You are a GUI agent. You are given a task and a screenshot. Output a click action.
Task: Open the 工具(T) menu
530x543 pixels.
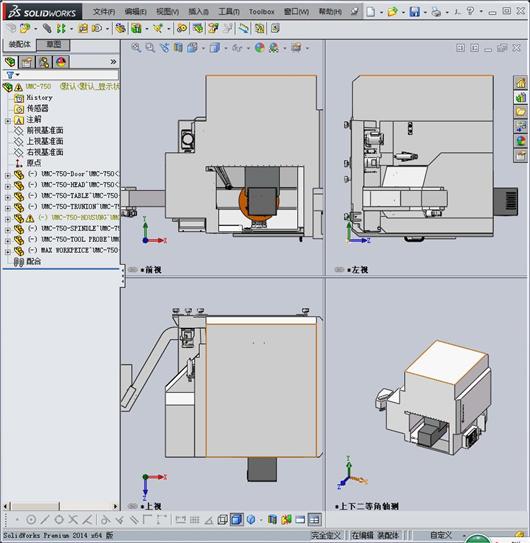pos(229,12)
